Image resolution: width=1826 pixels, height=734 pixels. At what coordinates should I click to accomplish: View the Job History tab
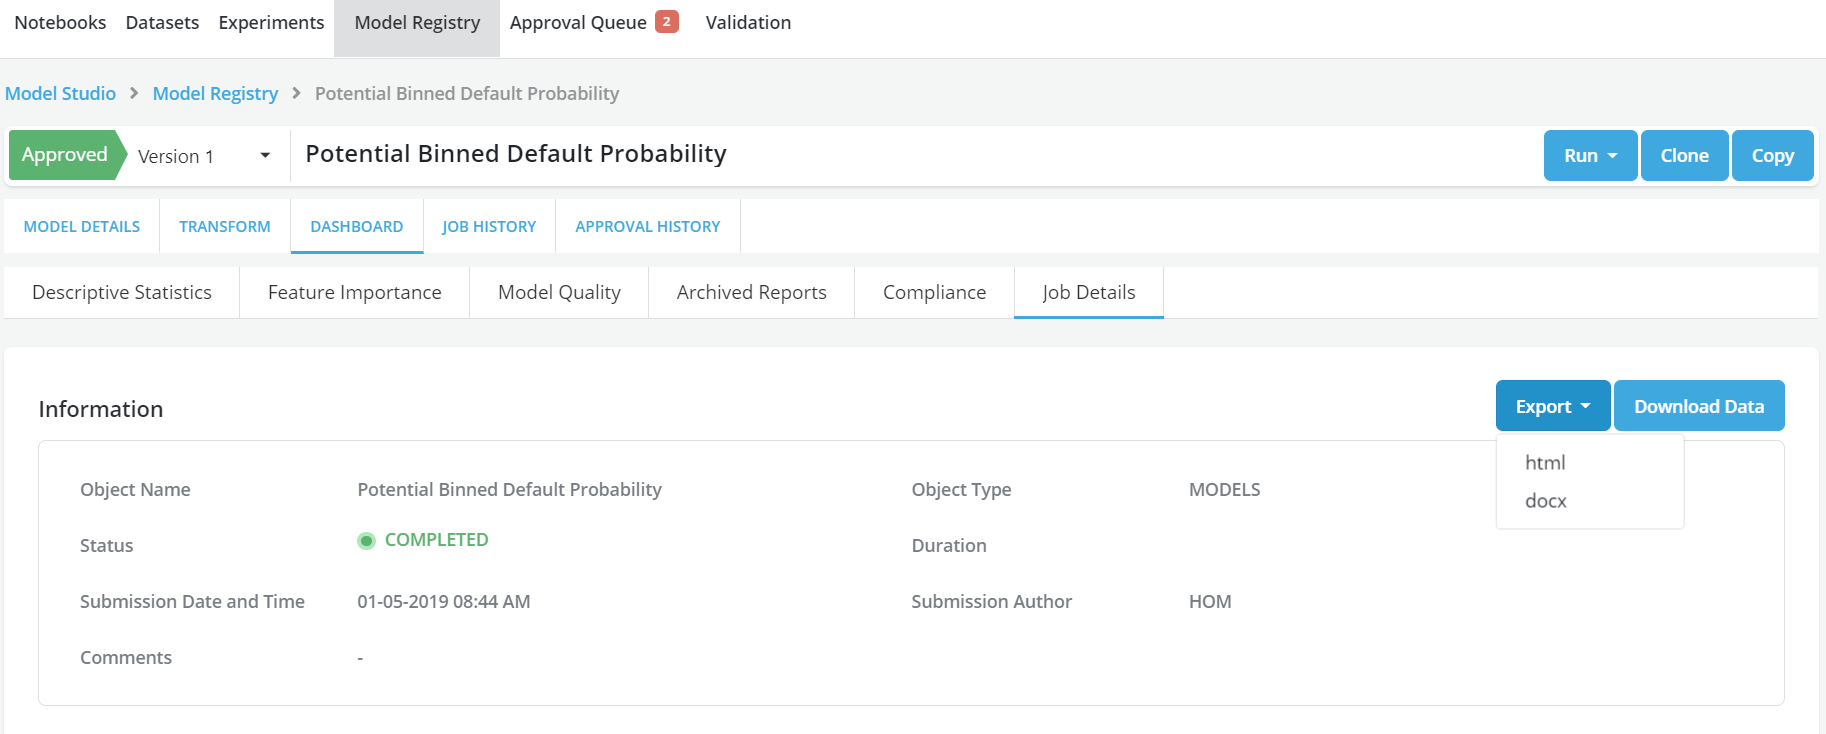pyautogui.click(x=489, y=227)
